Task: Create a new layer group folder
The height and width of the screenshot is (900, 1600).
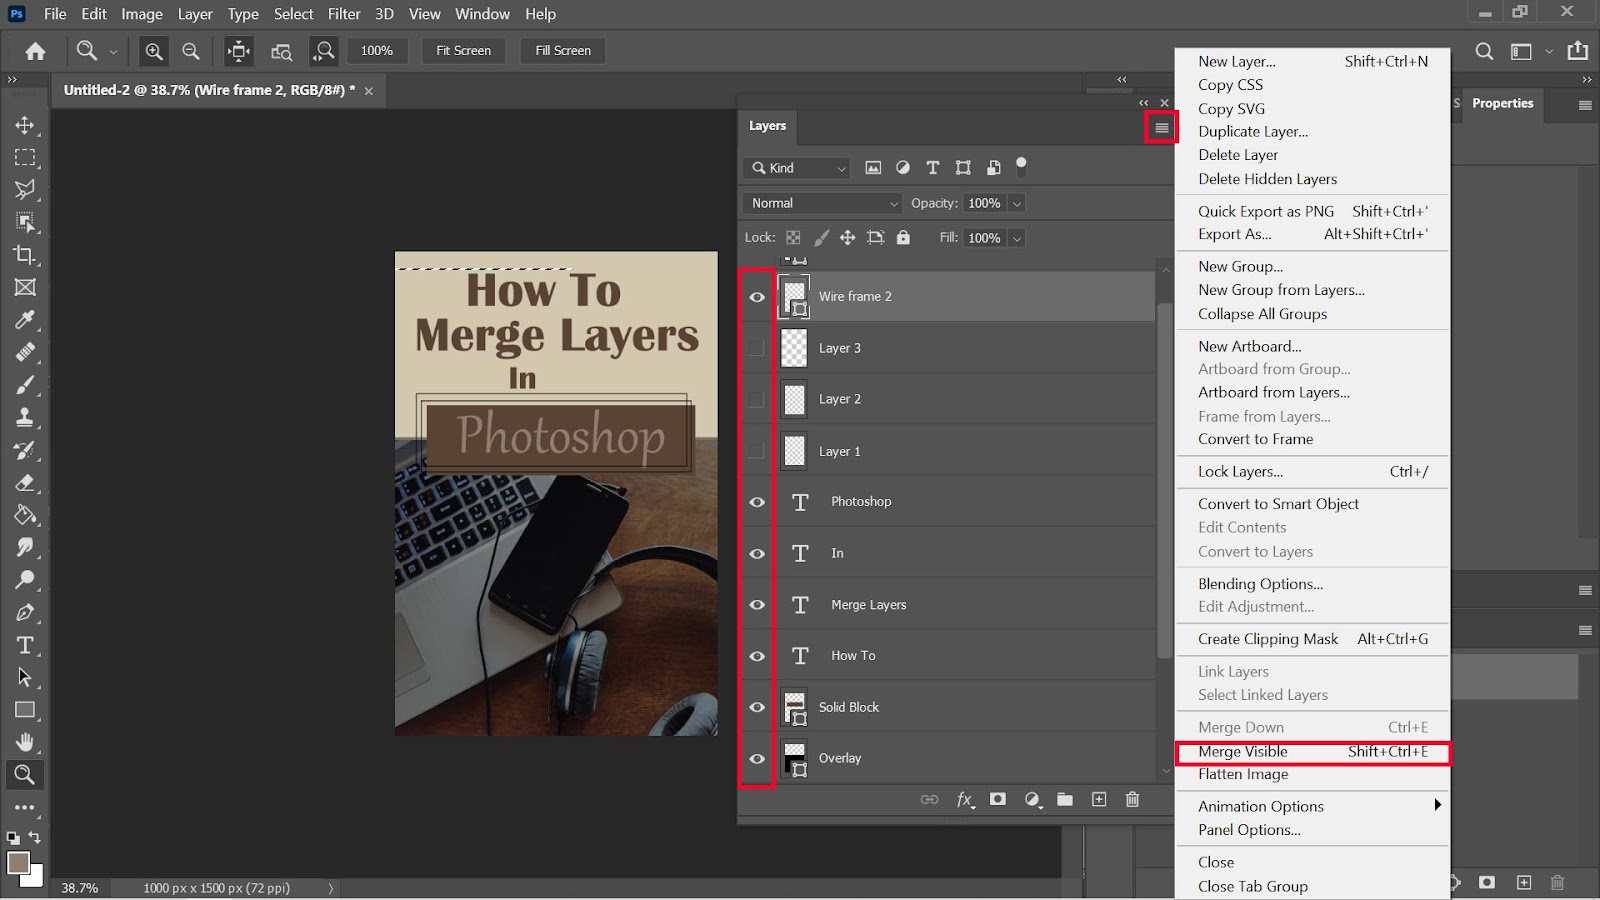Action: point(1065,799)
